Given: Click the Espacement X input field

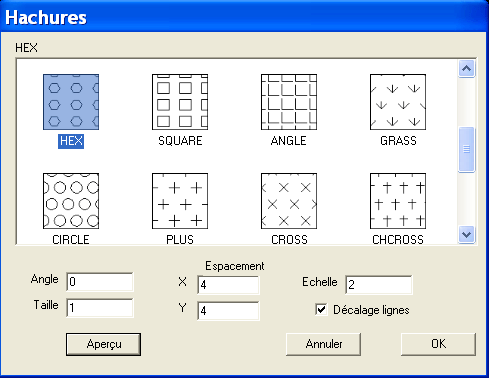Looking at the screenshot, I should [228, 285].
